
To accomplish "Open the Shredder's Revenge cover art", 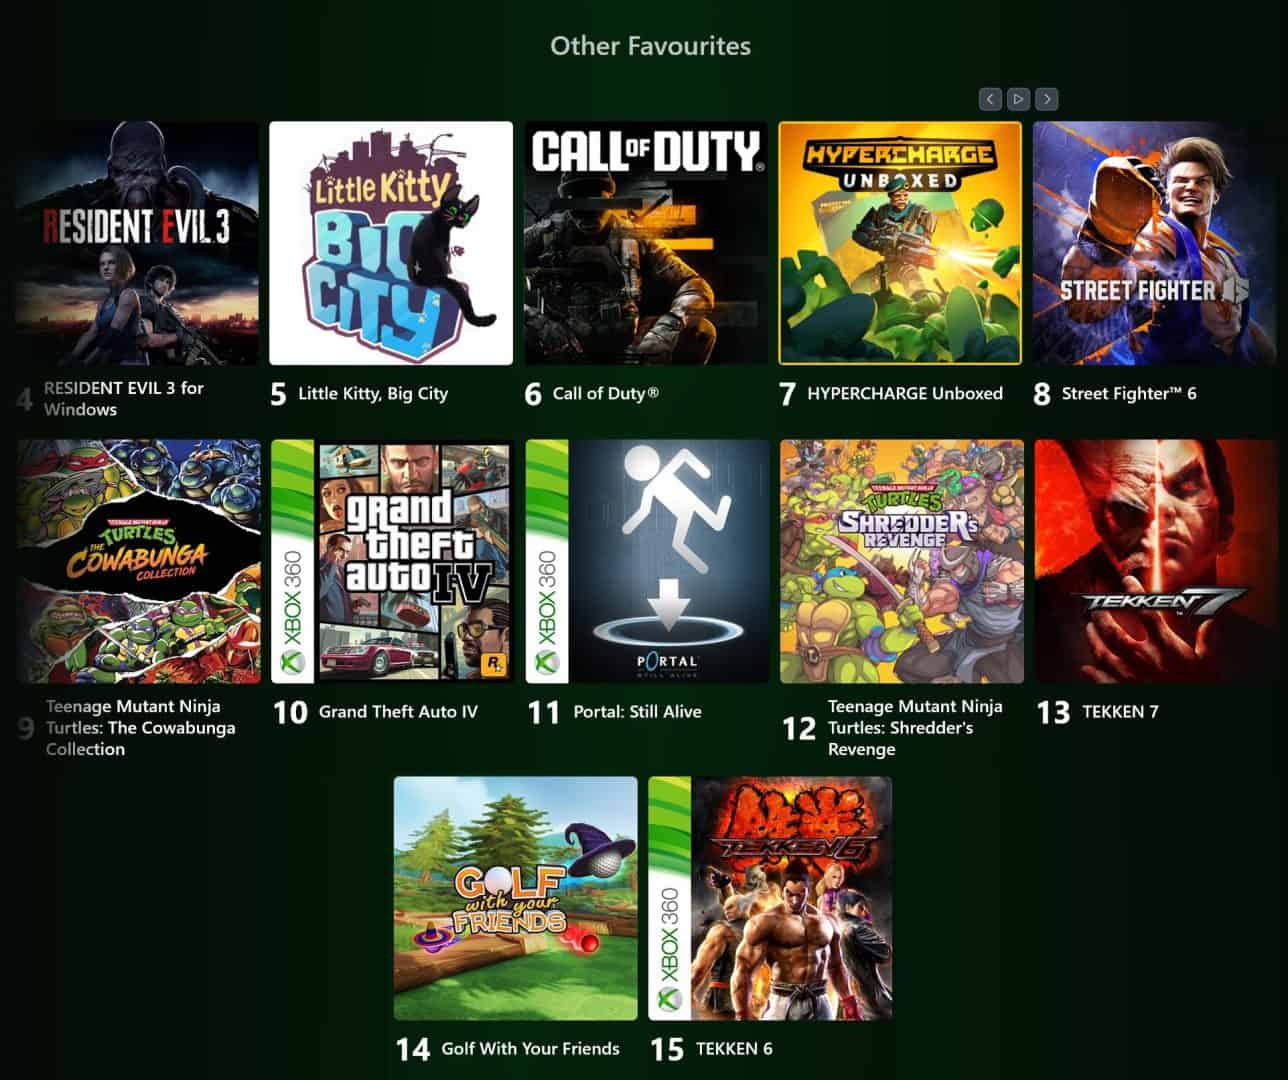I will (x=902, y=561).
